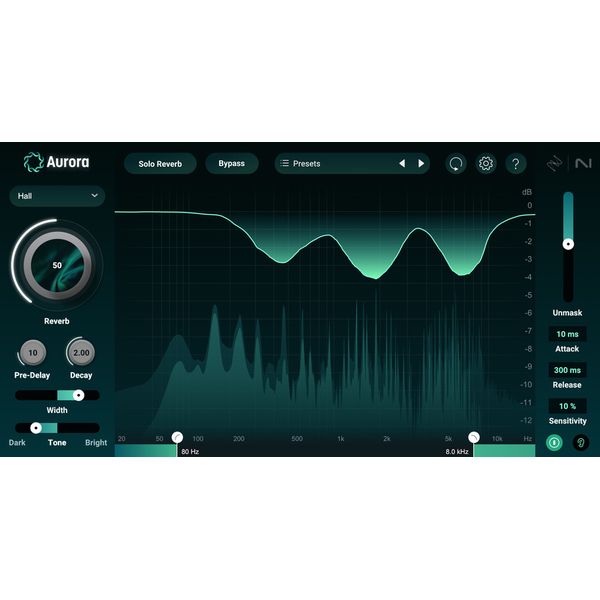Click the 80 Hz low-cut handle

click(x=177, y=437)
